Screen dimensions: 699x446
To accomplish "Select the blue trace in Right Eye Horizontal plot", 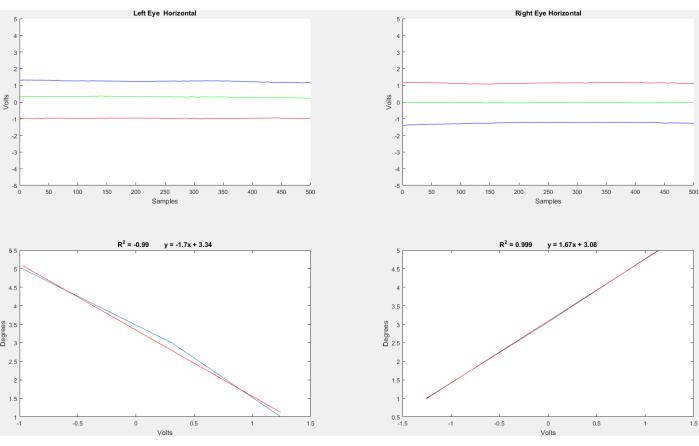I will [548, 123].
